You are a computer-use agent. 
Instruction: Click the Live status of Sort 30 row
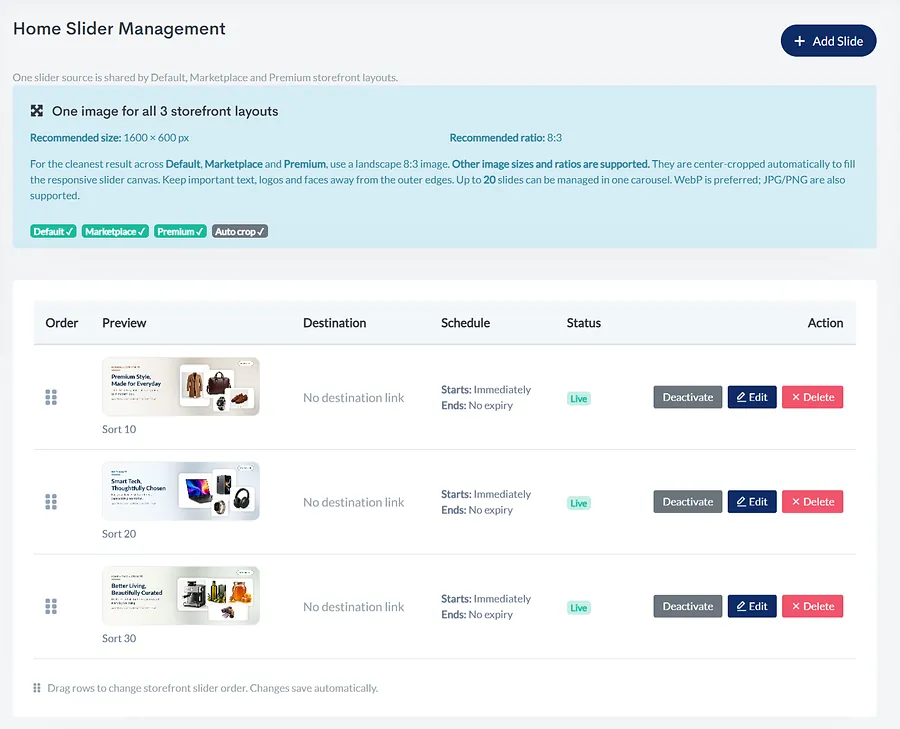click(x=579, y=607)
